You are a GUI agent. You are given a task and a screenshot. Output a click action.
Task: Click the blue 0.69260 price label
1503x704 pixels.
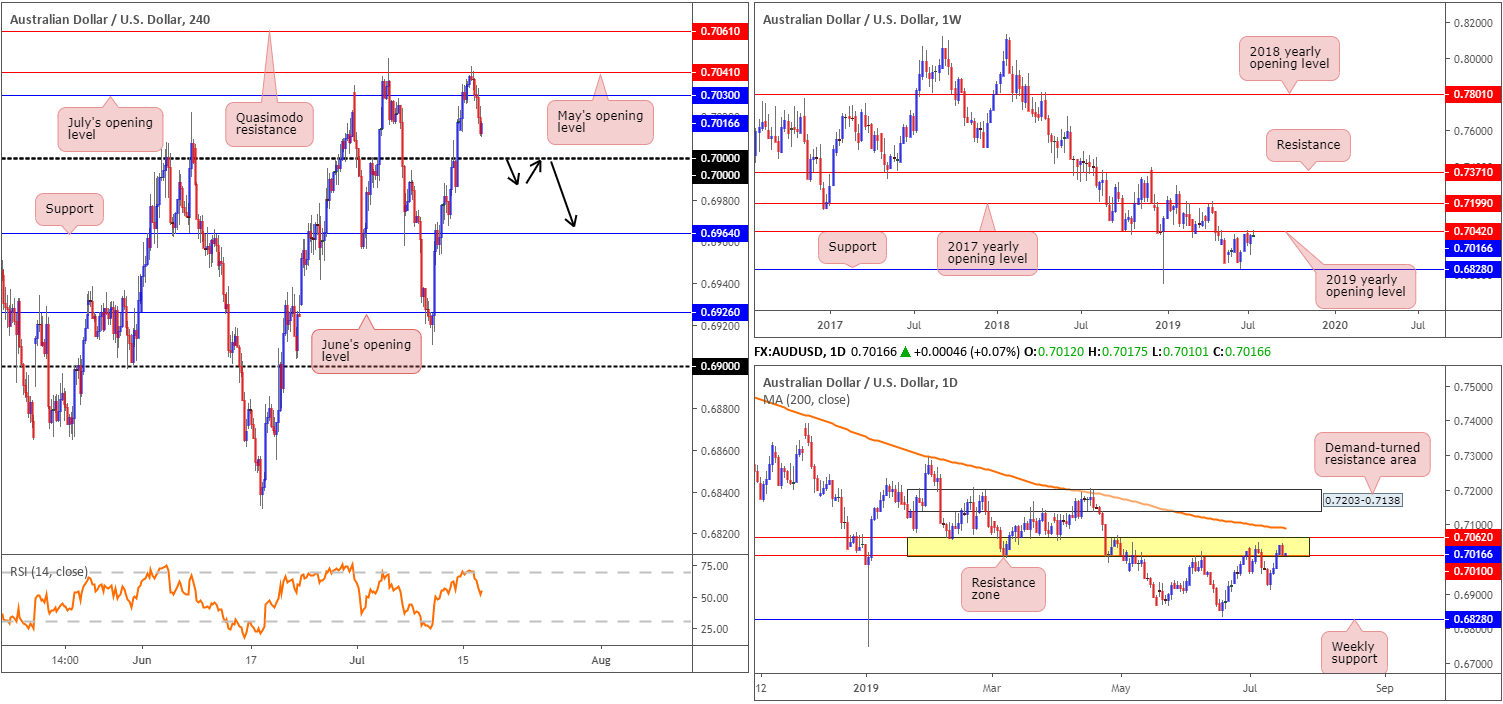(720, 312)
